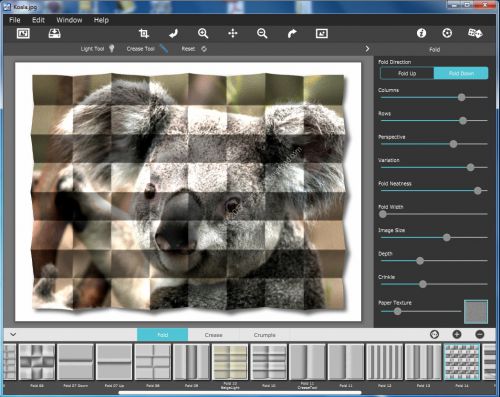The width and height of the screenshot is (500, 397).
Task: Select Fold Down direction
Action: tap(461, 73)
